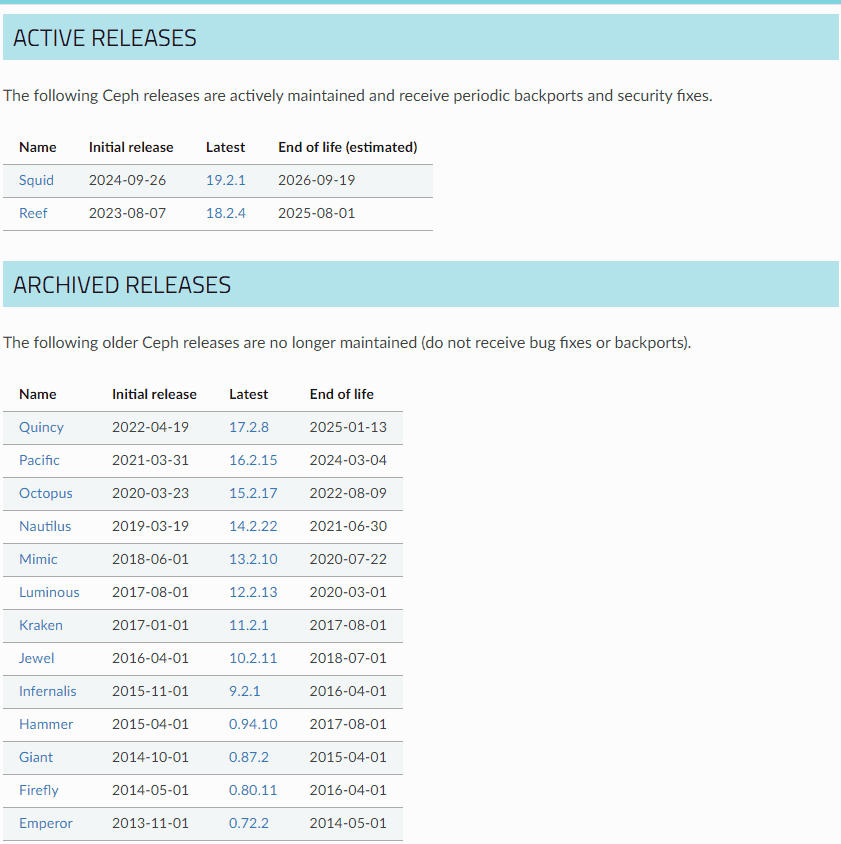Click the Jewel release name
Image resolution: width=841 pixels, height=844 pixels.
point(37,658)
